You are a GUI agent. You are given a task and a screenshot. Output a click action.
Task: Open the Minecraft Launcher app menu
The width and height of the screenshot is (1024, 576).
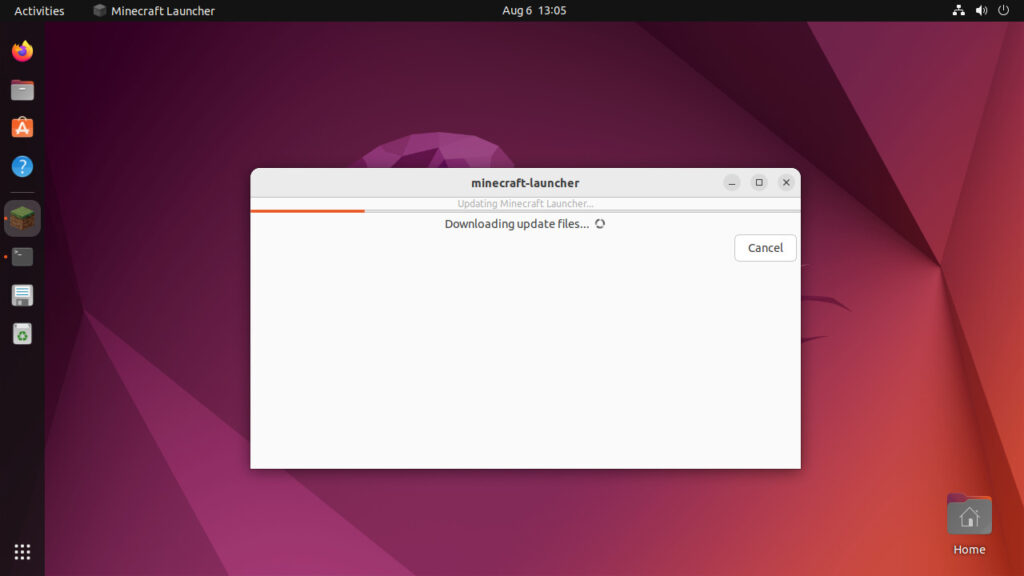[x=154, y=11]
